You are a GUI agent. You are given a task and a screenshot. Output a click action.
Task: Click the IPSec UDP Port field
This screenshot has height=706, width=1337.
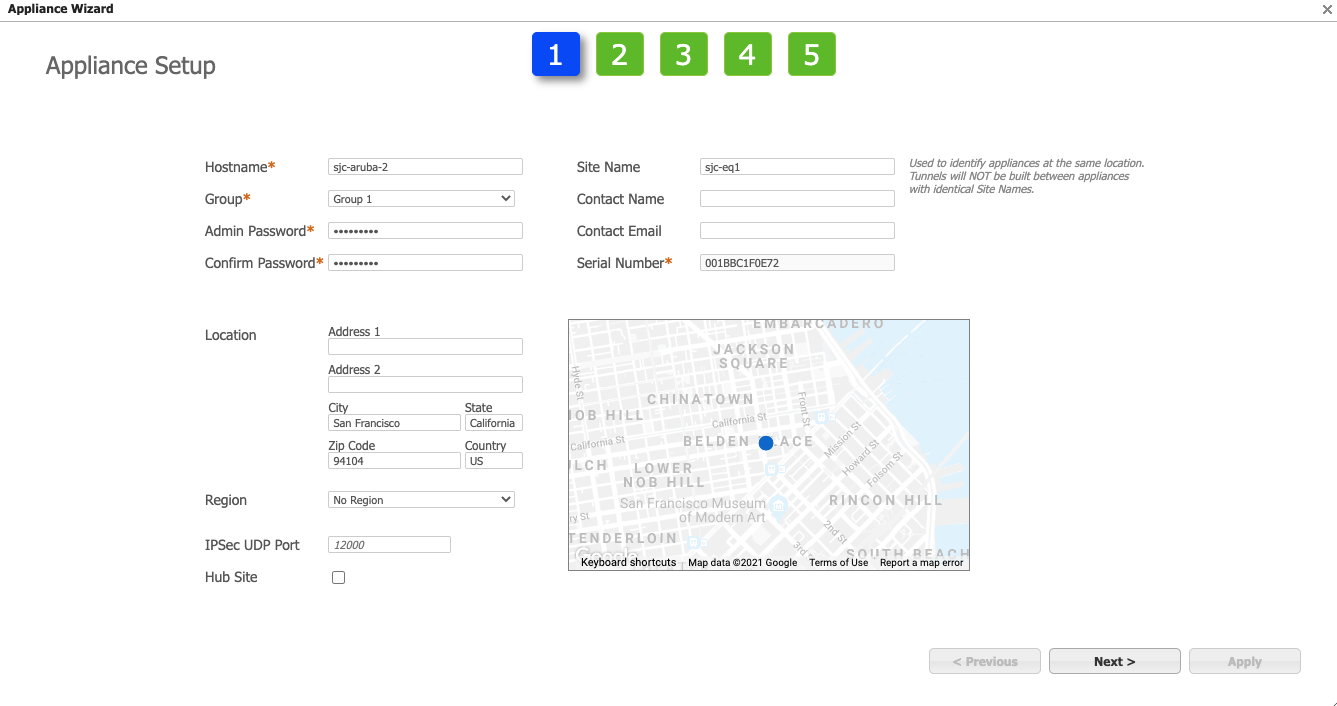pos(389,545)
